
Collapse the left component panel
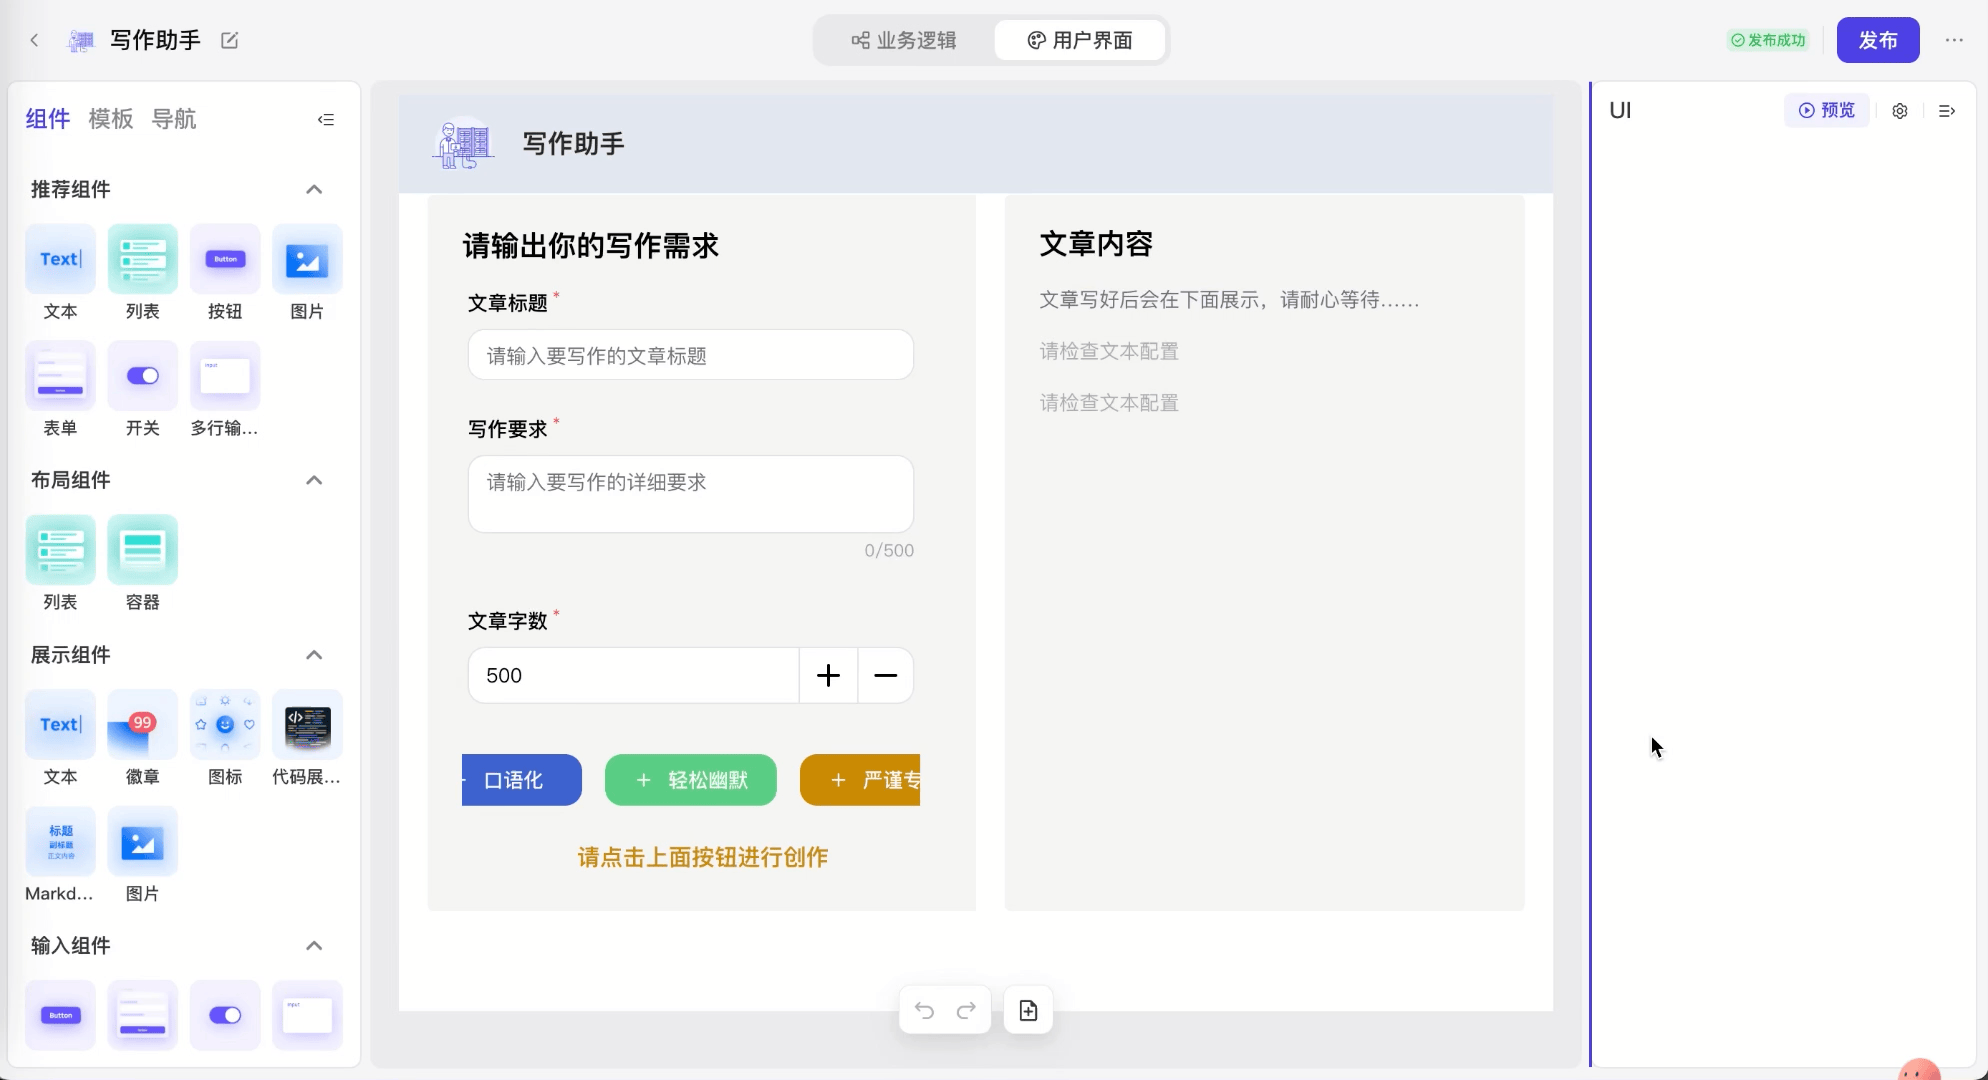tap(326, 119)
